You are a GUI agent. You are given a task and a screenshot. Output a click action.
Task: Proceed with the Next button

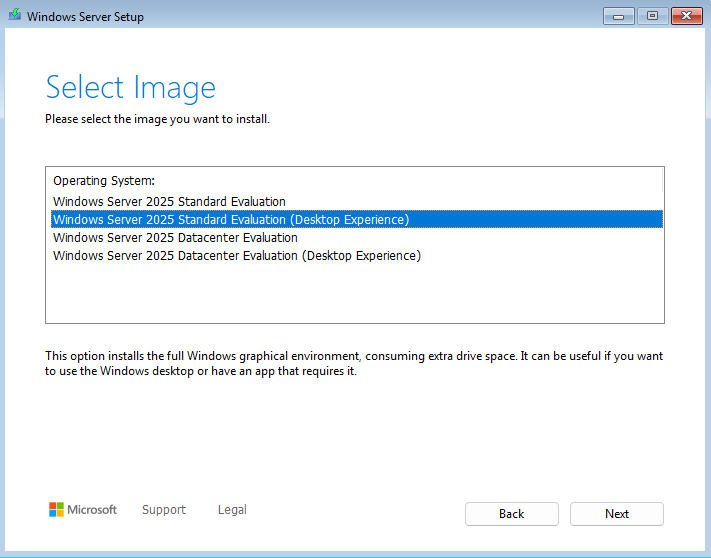point(616,514)
